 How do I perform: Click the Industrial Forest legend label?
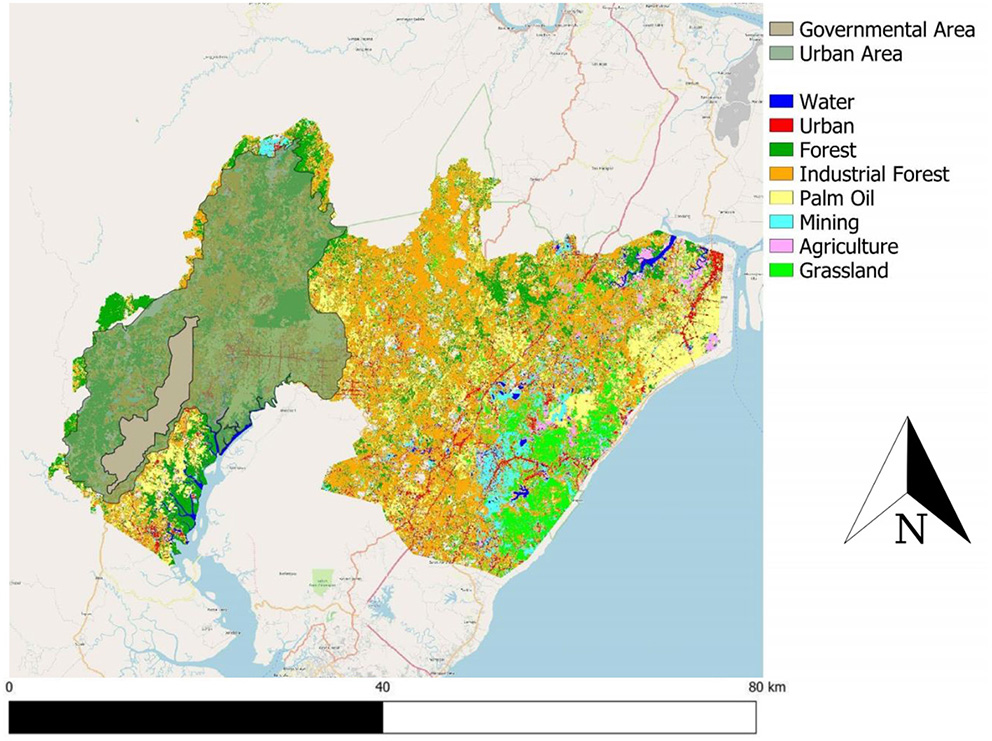(874, 175)
